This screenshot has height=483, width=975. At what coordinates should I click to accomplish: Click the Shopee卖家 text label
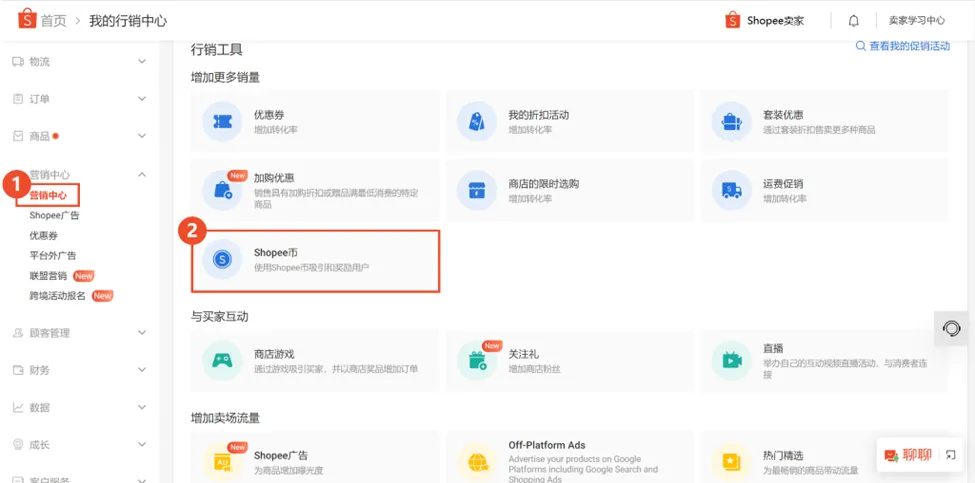tap(775, 21)
